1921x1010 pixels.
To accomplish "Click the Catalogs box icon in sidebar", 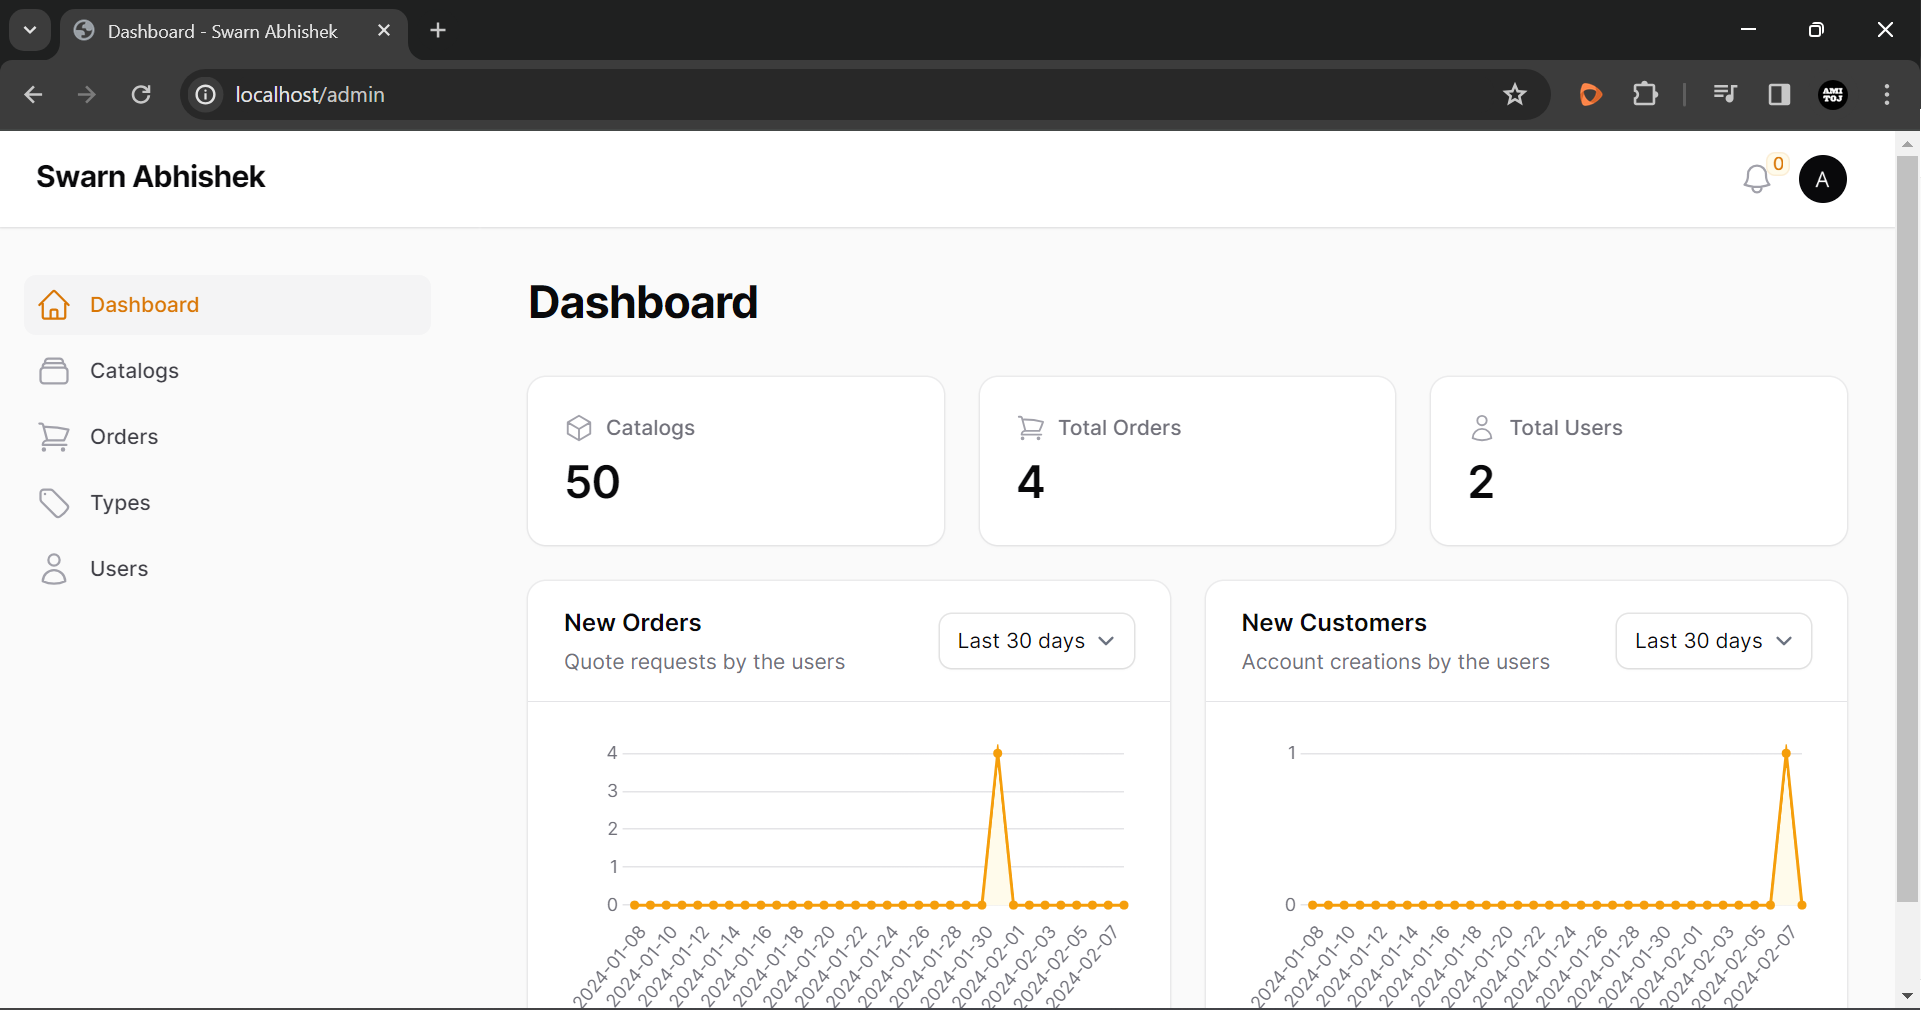I will [54, 371].
